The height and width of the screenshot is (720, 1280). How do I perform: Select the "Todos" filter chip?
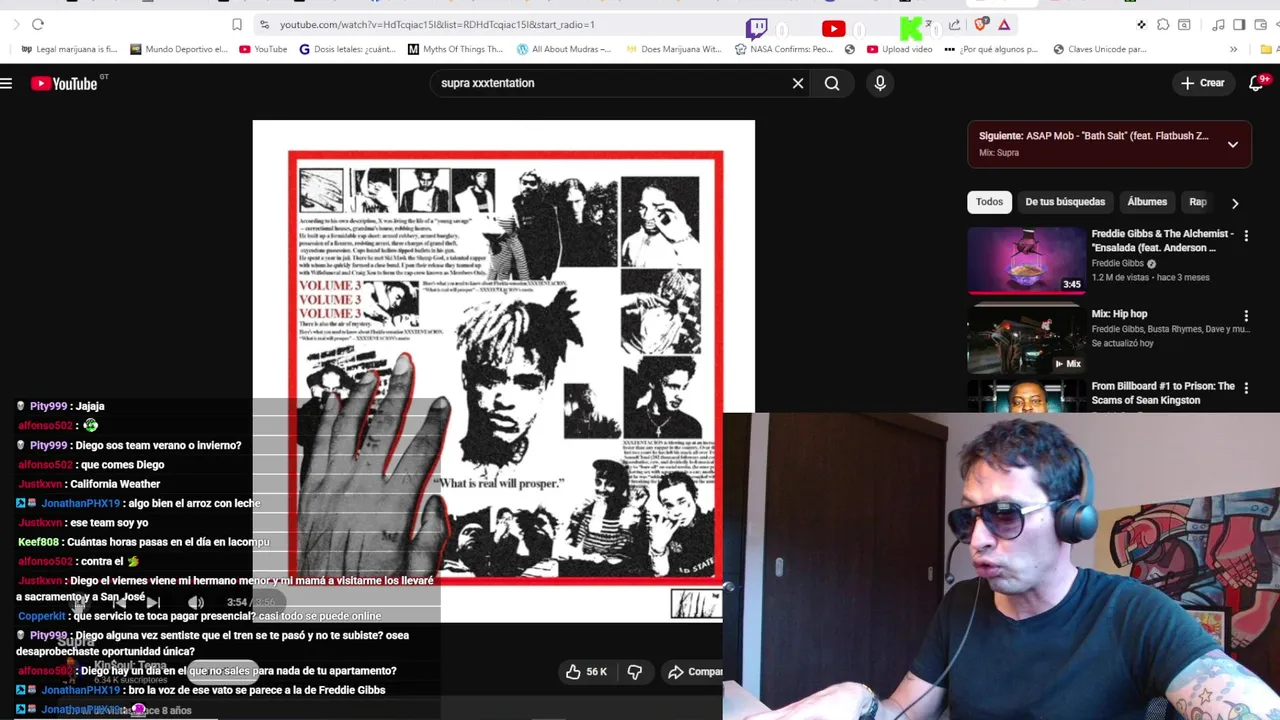pos(989,202)
